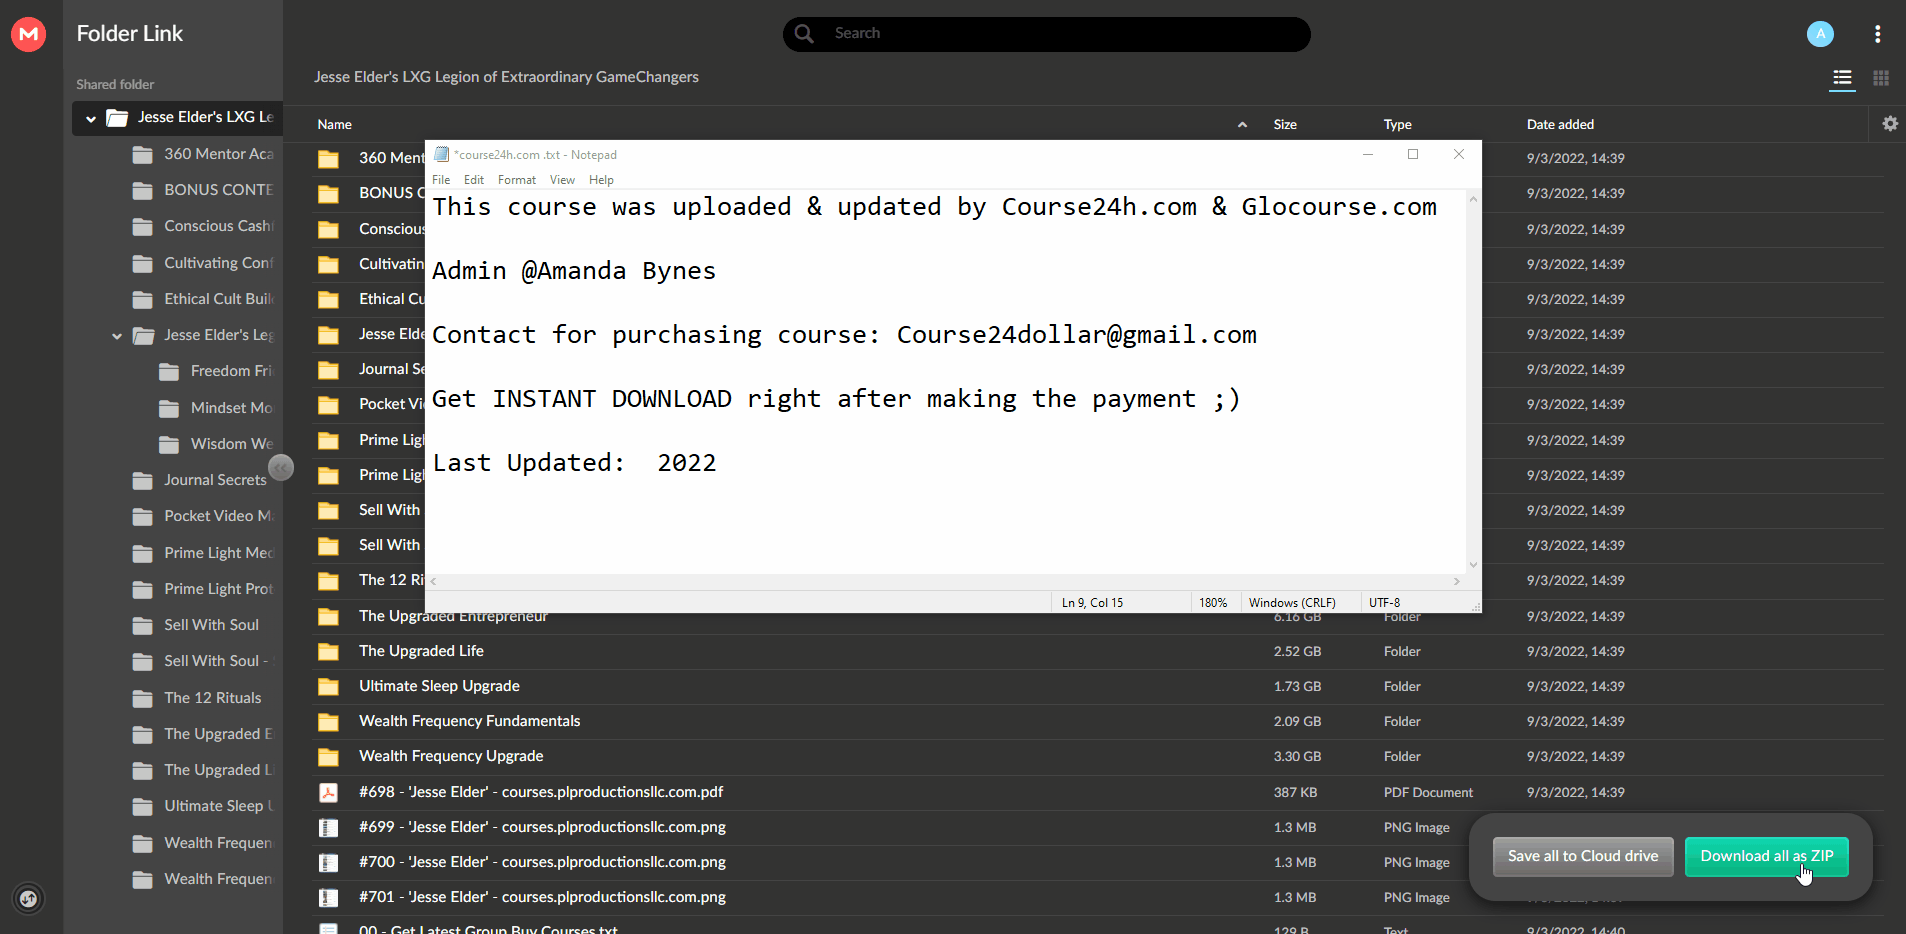Viewport: 1906px width, 934px height.
Task: Switch to list view icon
Action: (x=1842, y=78)
